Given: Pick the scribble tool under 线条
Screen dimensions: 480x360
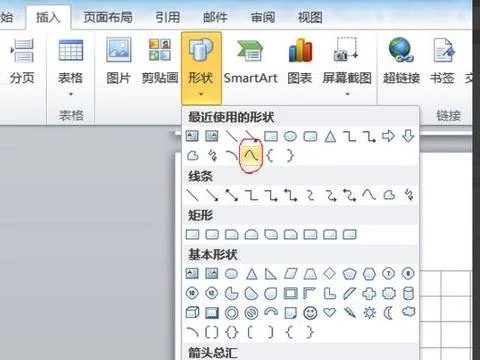Looking at the screenshot, I should point(409,195).
